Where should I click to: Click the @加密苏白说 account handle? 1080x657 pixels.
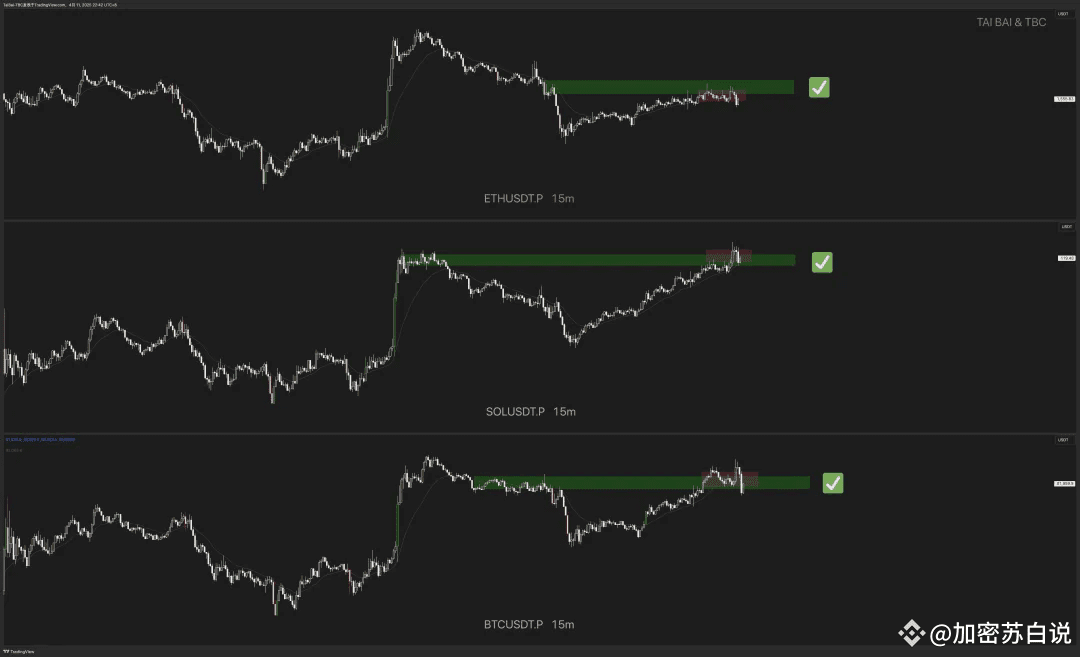tap(1000, 633)
